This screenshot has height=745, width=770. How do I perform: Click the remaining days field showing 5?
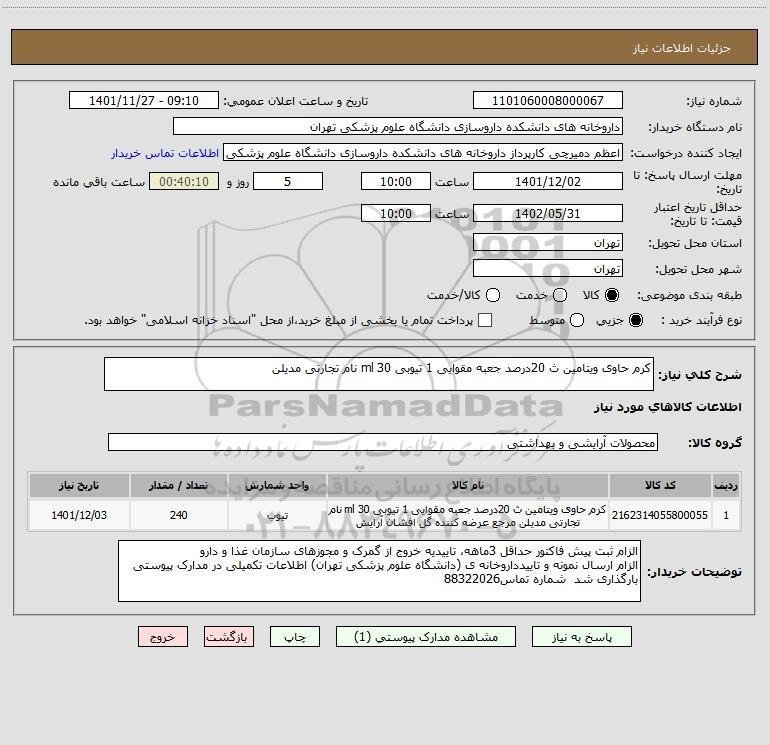288,181
